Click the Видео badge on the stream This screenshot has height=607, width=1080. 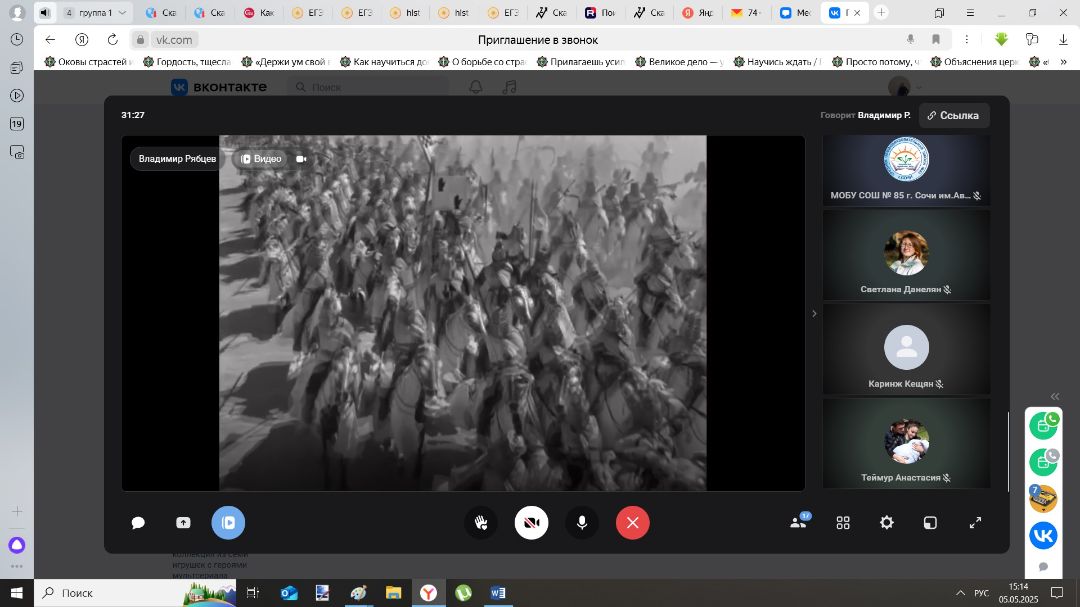point(261,158)
